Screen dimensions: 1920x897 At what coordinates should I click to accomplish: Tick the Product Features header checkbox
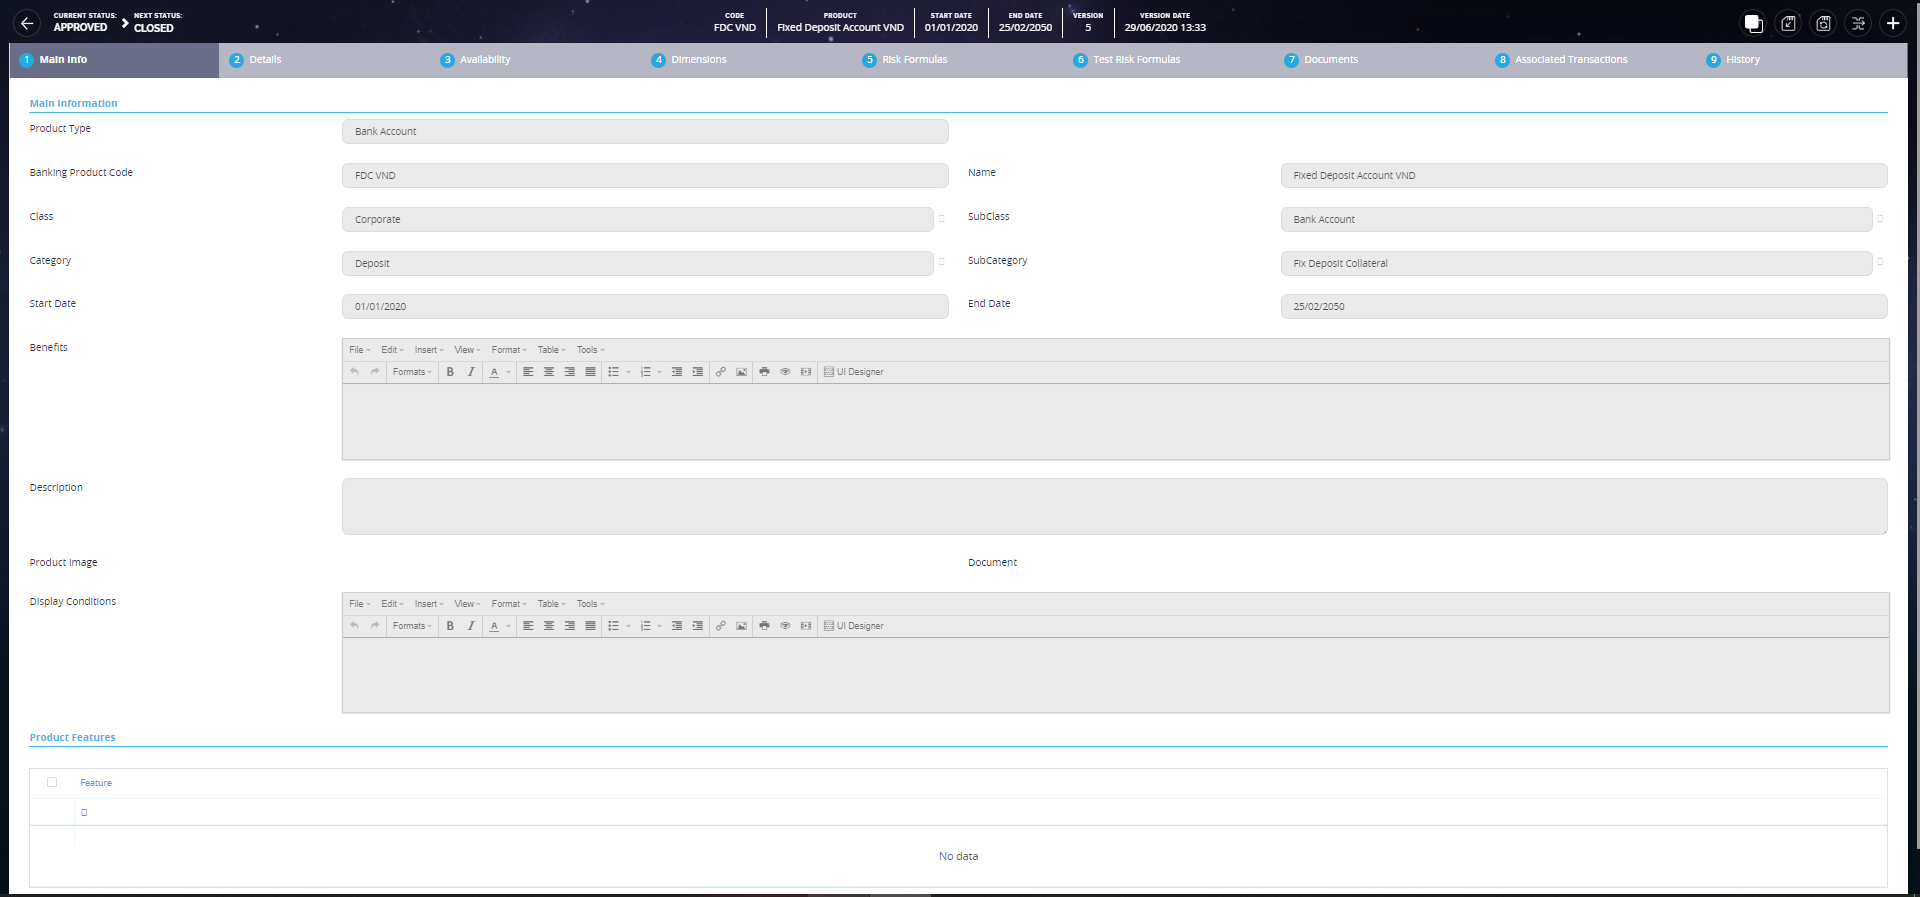(x=52, y=782)
